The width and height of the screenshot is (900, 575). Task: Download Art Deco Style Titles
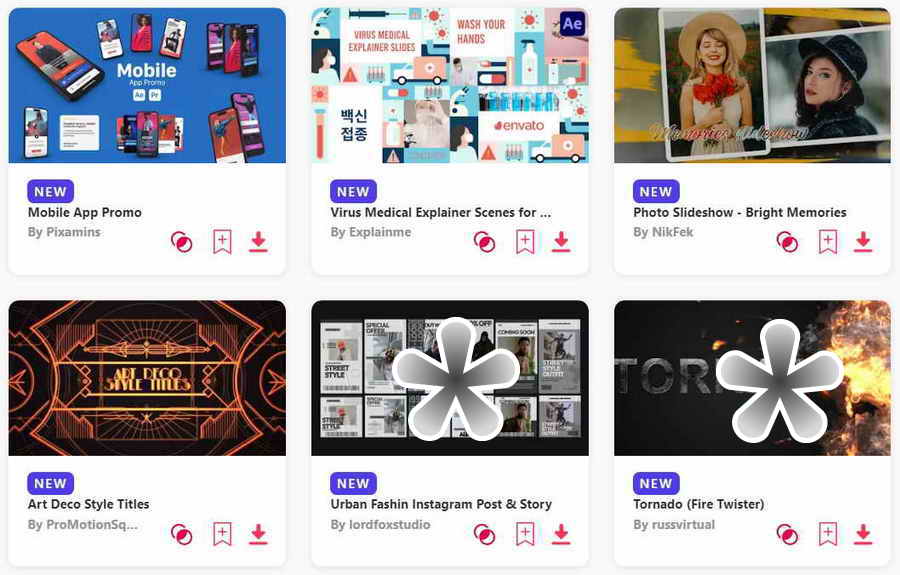258,534
